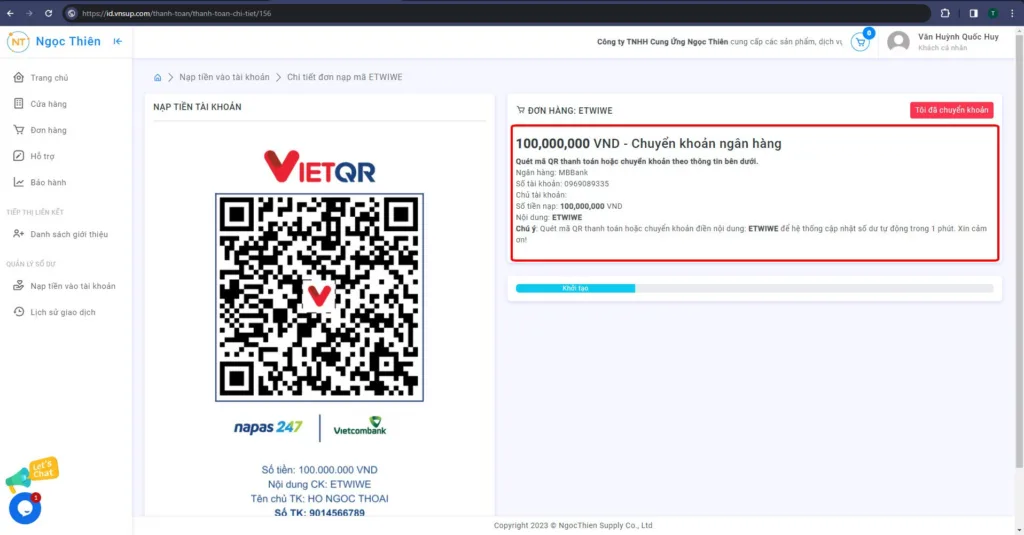This screenshot has width=1024, height=535.
Task: Open Đơn hàng menu item
Action: [x=48, y=130]
